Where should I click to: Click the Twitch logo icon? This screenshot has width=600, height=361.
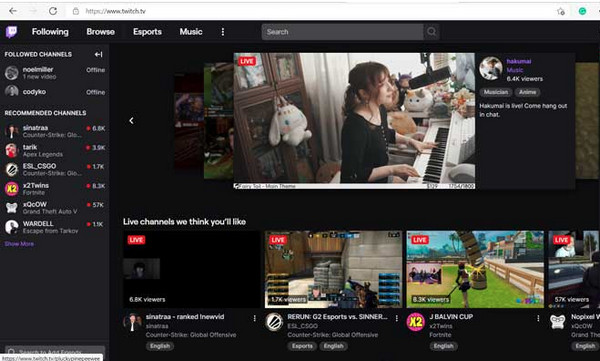pyautogui.click(x=11, y=32)
